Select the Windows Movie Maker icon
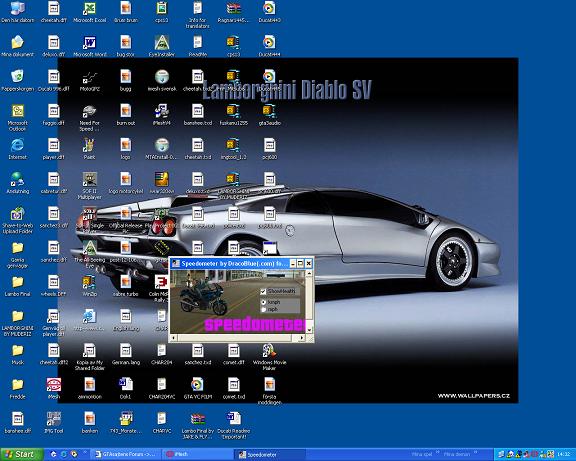 pyautogui.click(x=269, y=357)
